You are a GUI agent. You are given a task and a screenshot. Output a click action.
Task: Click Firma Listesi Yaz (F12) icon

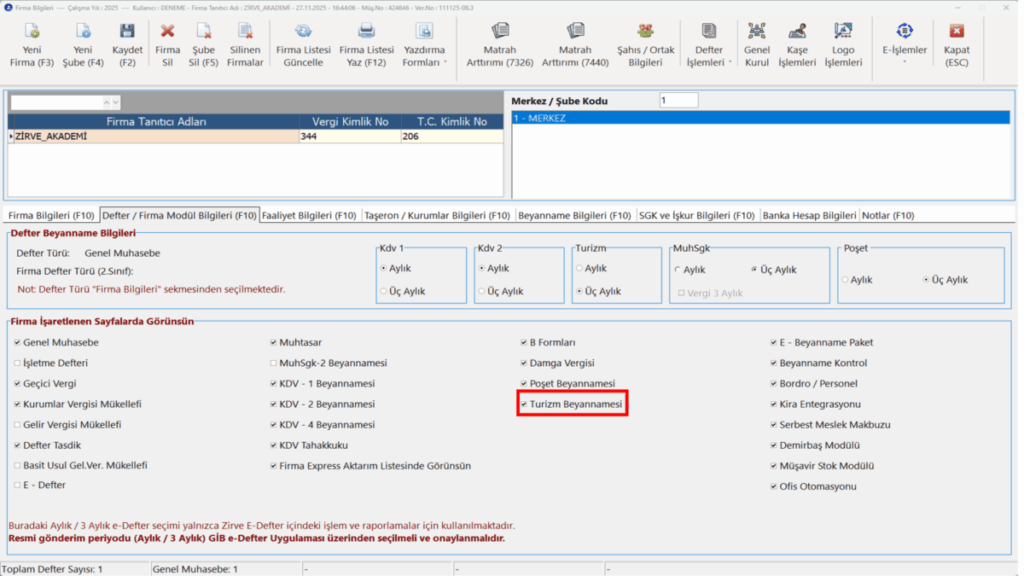point(366,31)
